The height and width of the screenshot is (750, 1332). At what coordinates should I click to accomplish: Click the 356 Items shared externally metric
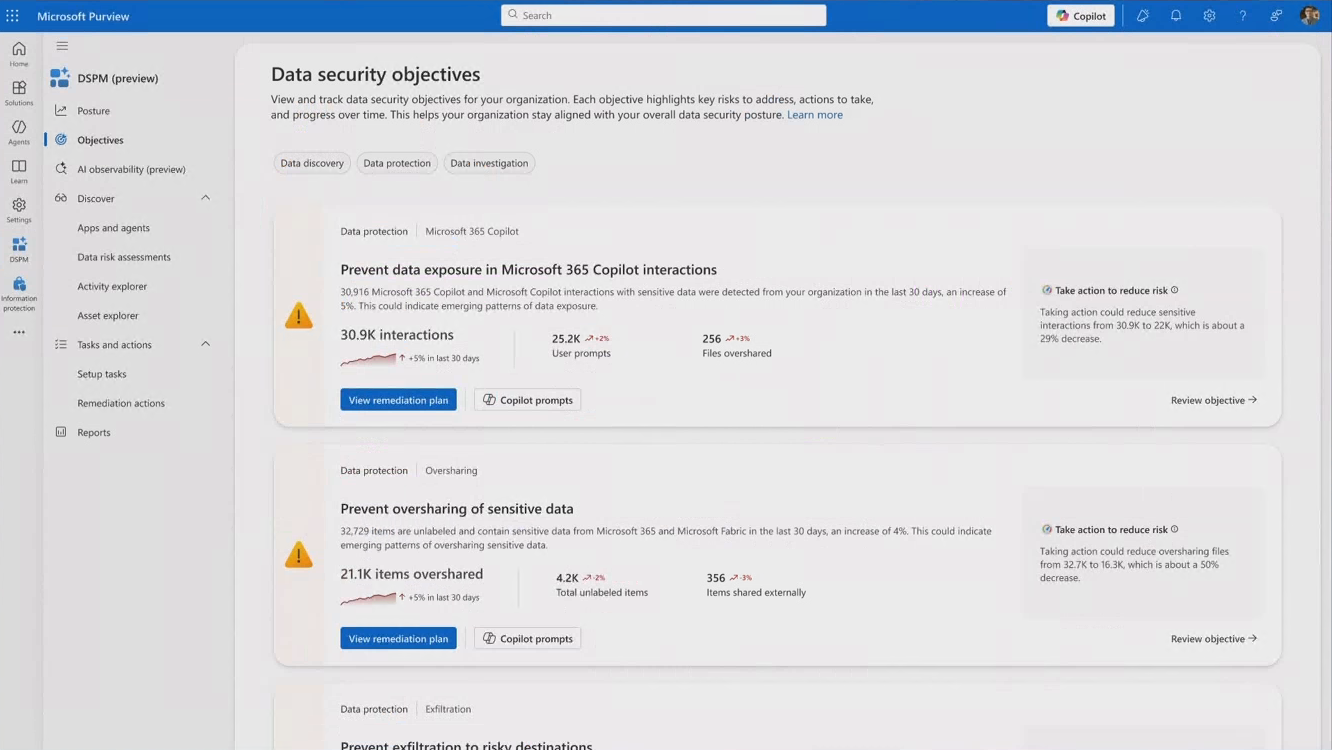(756, 584)
